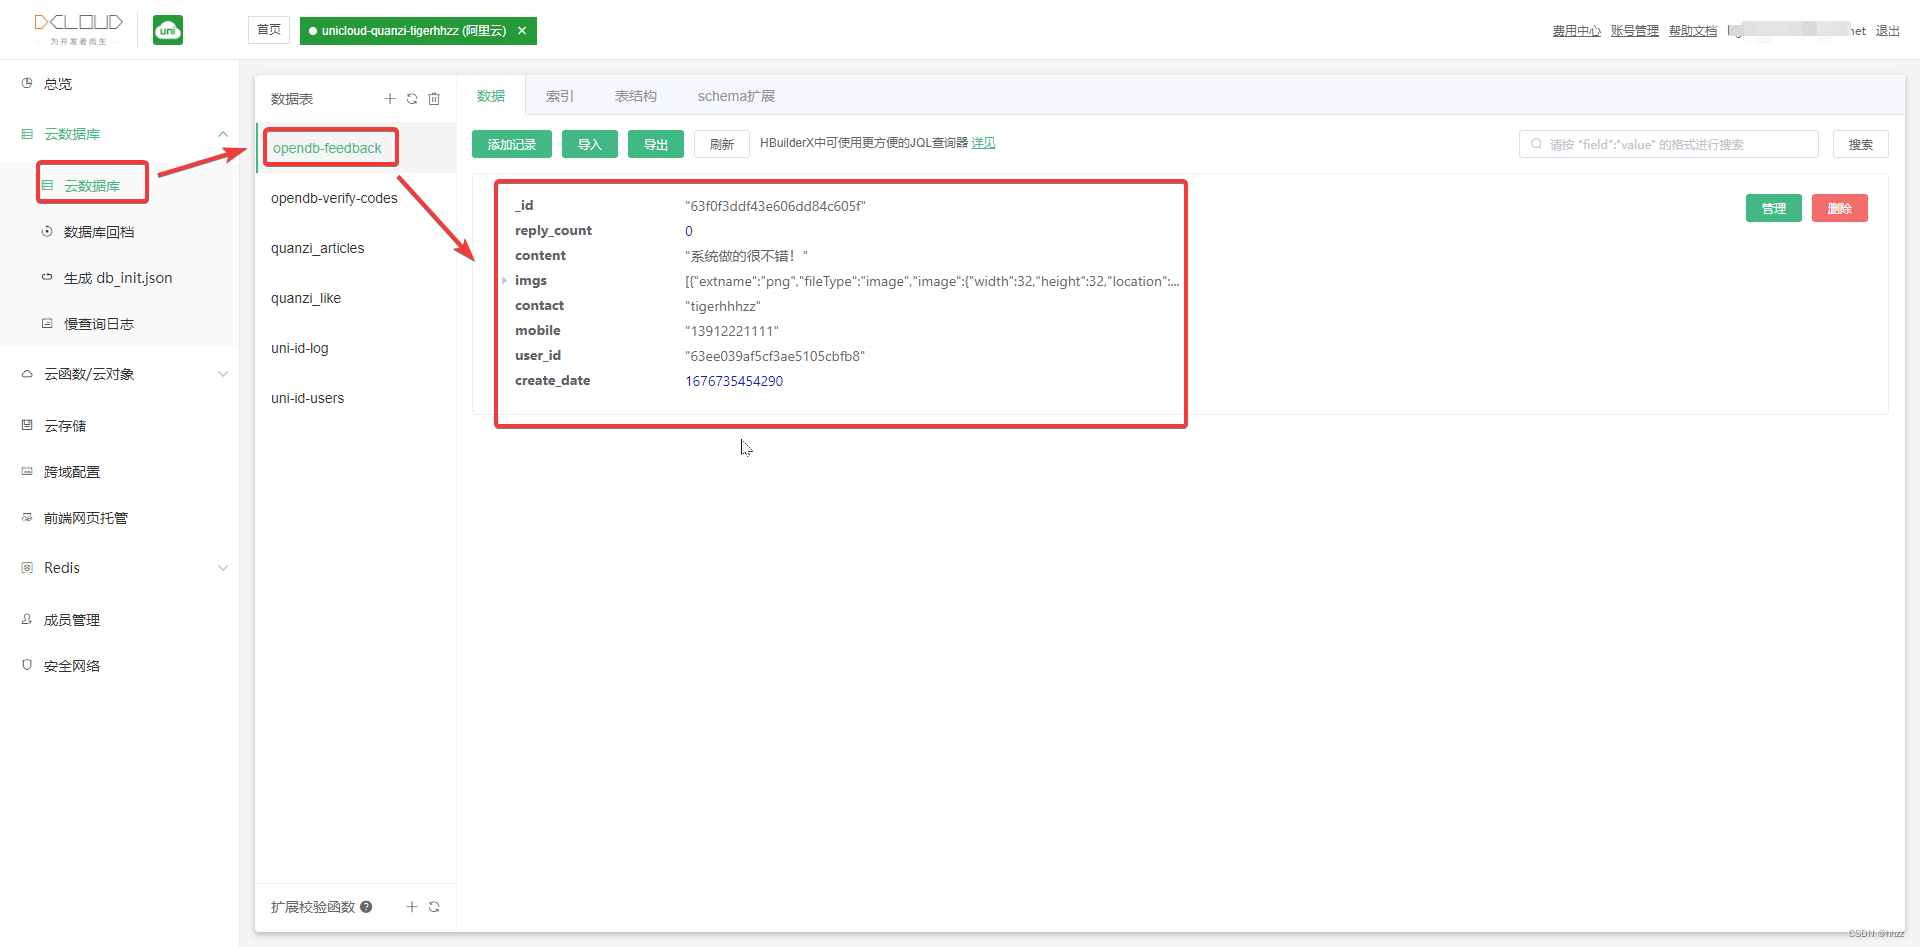
Task: Switch to the 数据 tab
Action: click(x=491, y=96)
